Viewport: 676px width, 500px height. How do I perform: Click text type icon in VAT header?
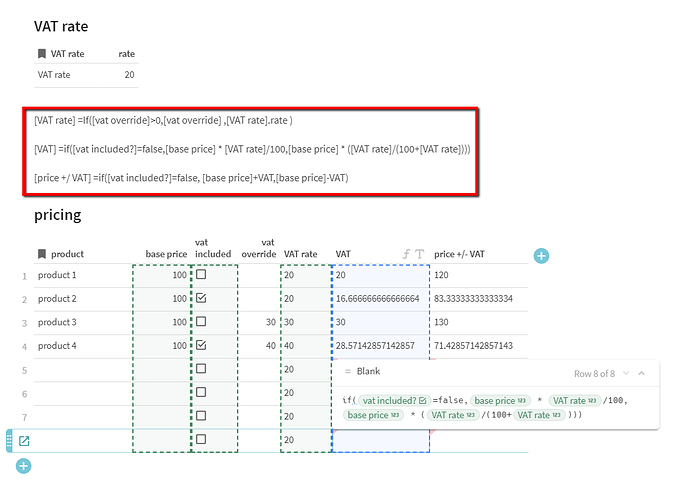tap(419, 254)
